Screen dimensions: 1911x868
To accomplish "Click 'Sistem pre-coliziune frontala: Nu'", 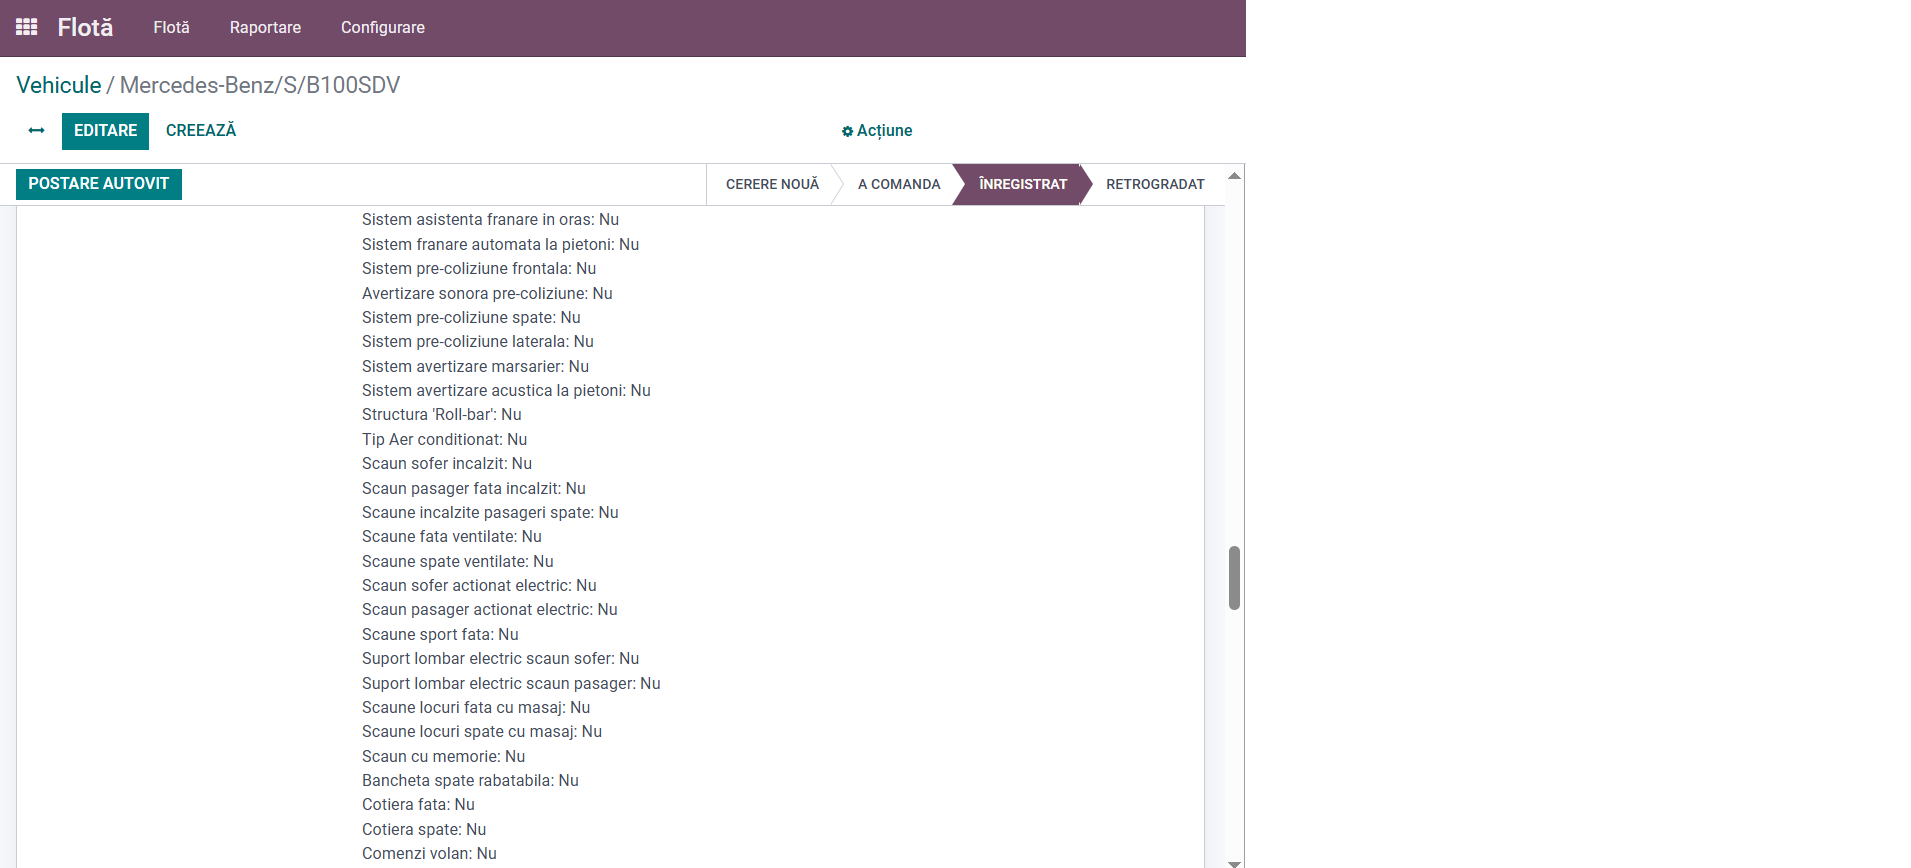I will (479, 269).
